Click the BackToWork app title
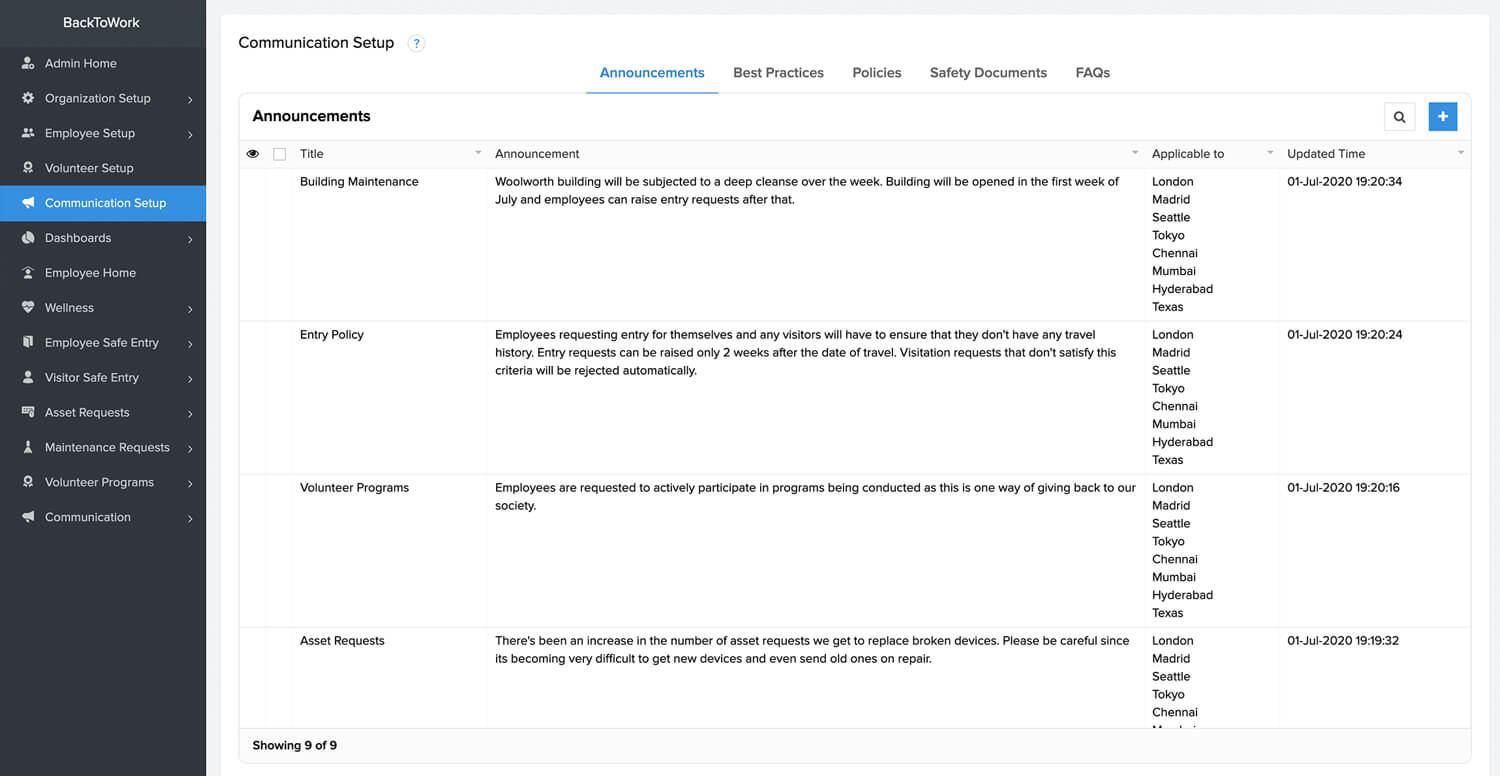This screenshot has height=776, width=1500. coord(102,22)
